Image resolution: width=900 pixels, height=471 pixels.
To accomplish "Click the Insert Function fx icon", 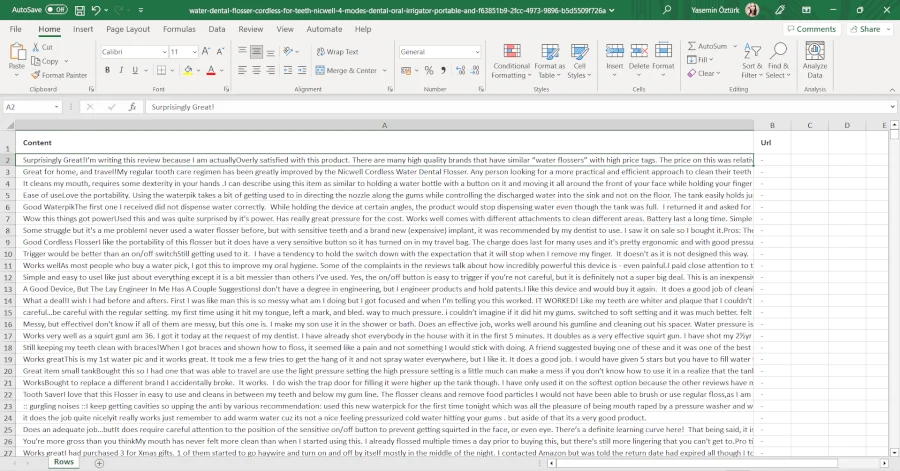I will click(132, 107).
